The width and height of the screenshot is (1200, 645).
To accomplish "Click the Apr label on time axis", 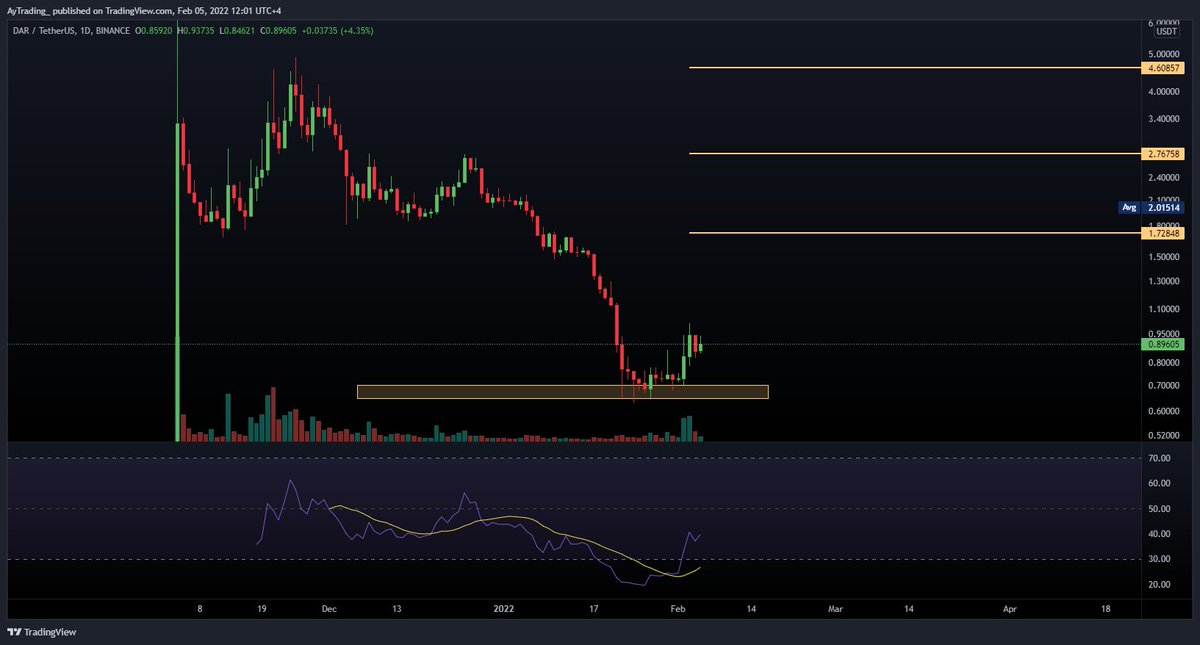I will click(1010, 607).
